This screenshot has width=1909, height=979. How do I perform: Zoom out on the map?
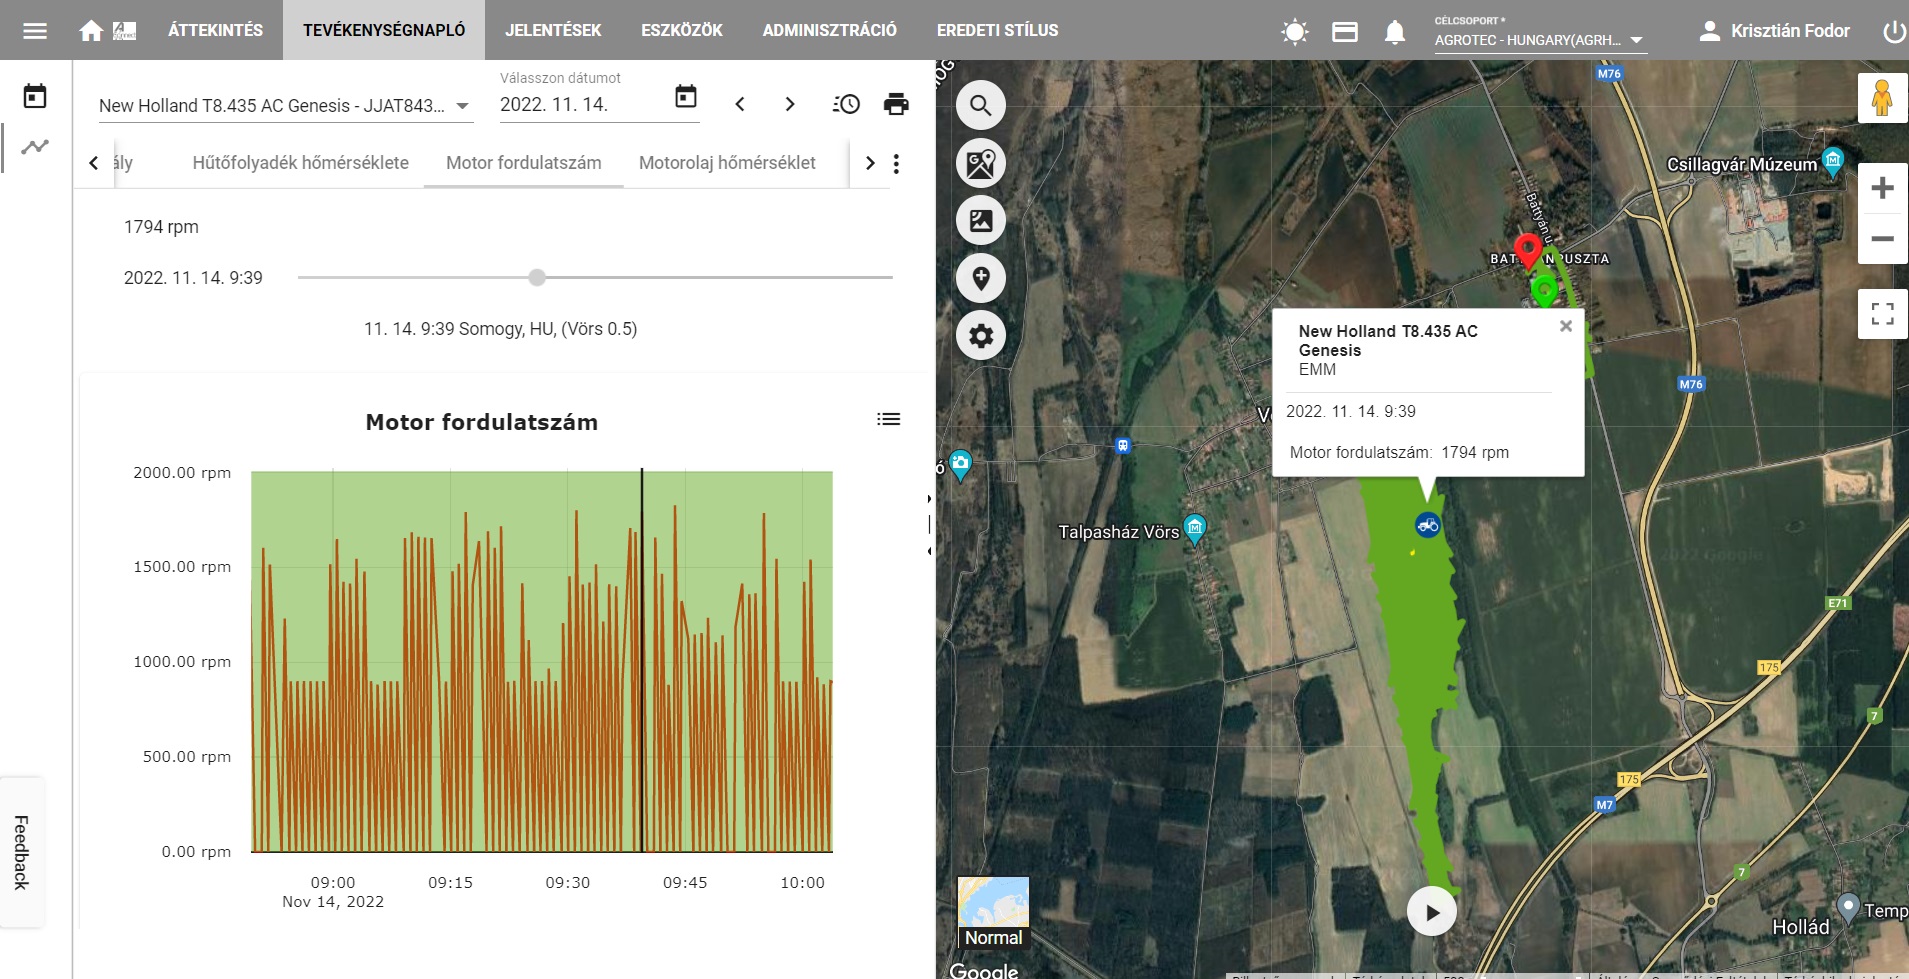point(1882,239)
